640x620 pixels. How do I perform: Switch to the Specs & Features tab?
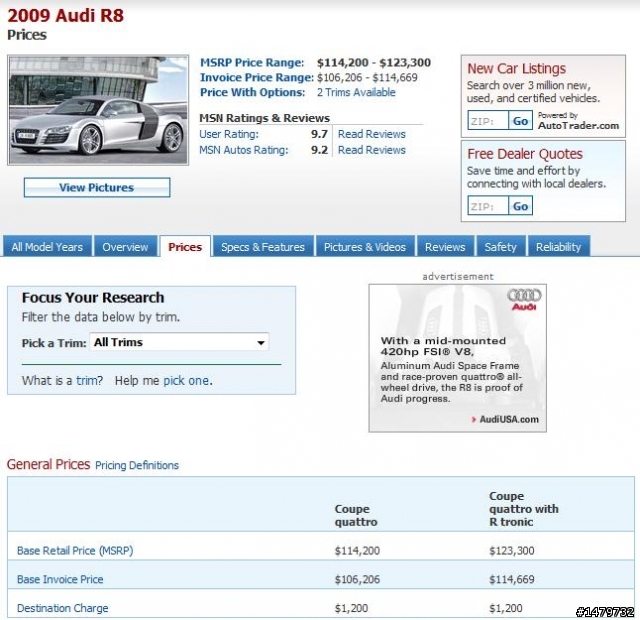coord(263,247)
